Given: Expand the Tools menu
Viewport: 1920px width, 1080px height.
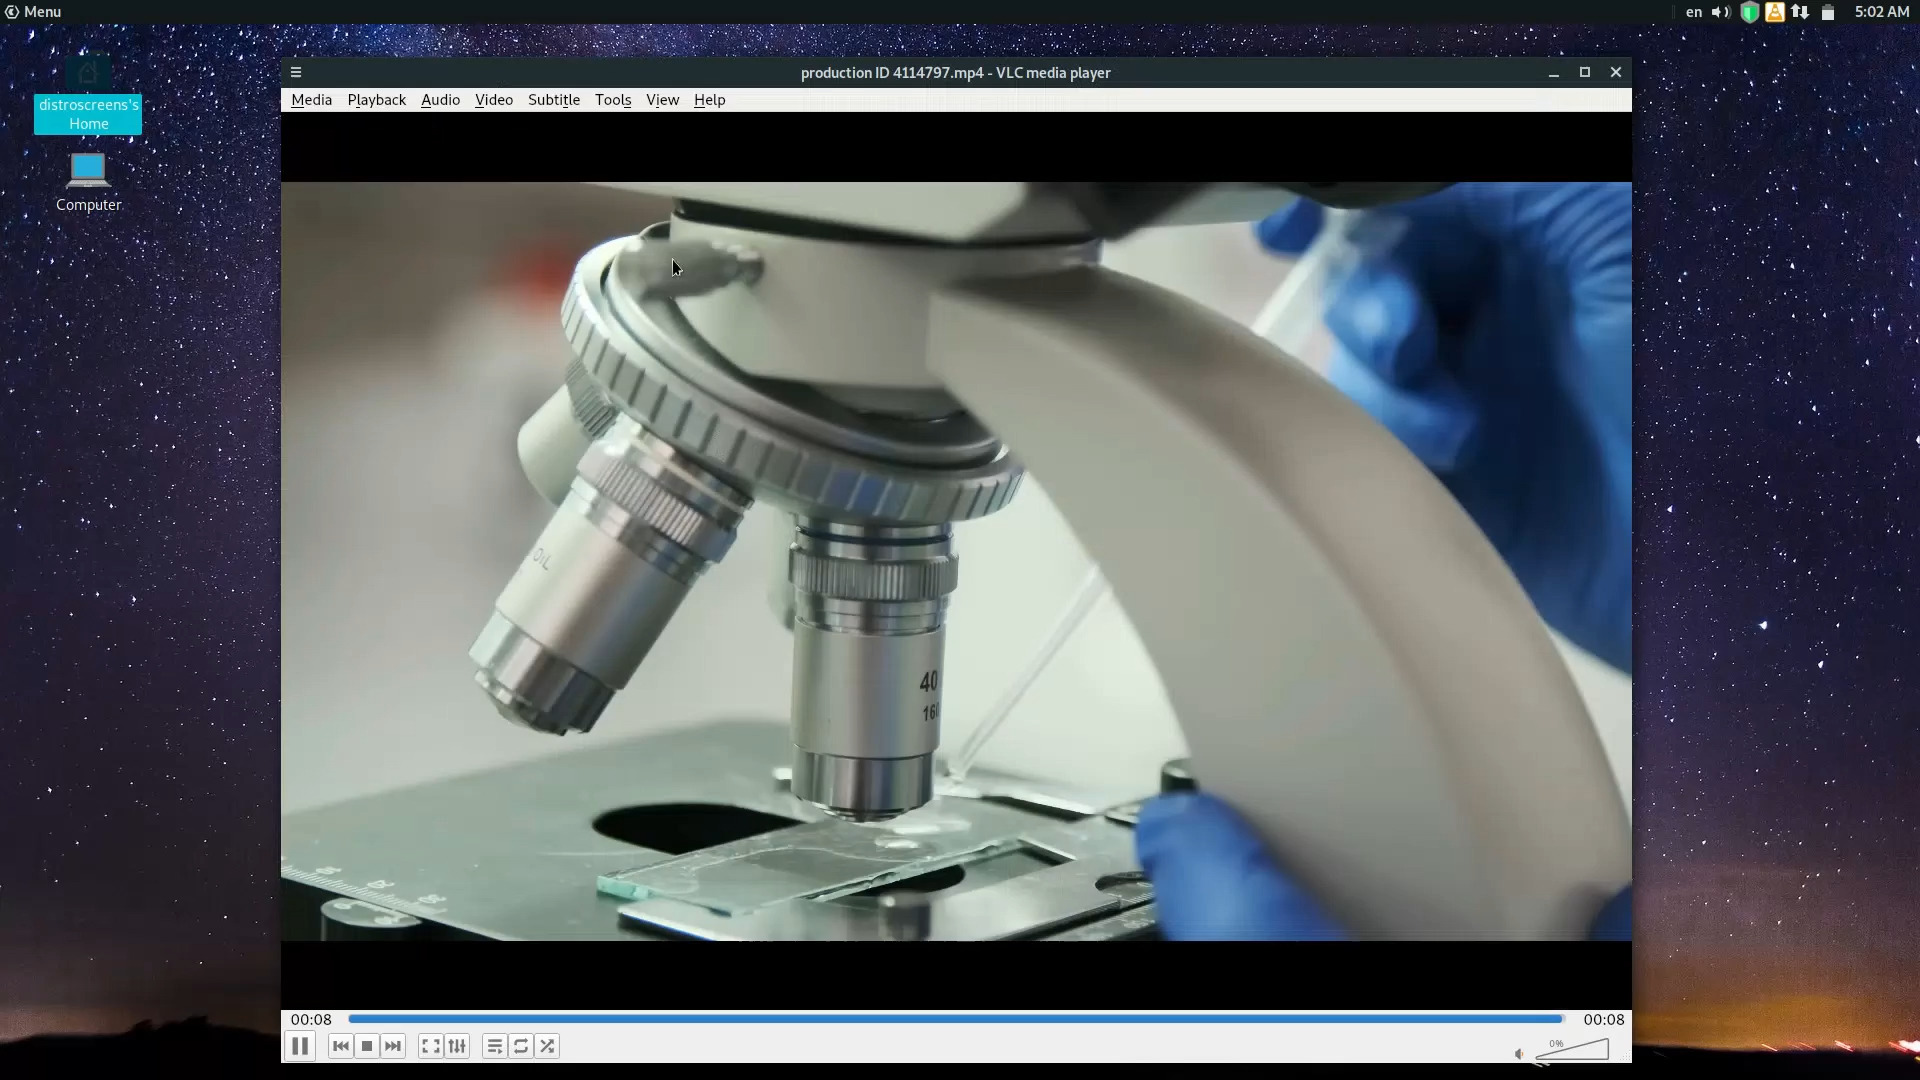Looking at the screenshot, I should pos(612,100).
